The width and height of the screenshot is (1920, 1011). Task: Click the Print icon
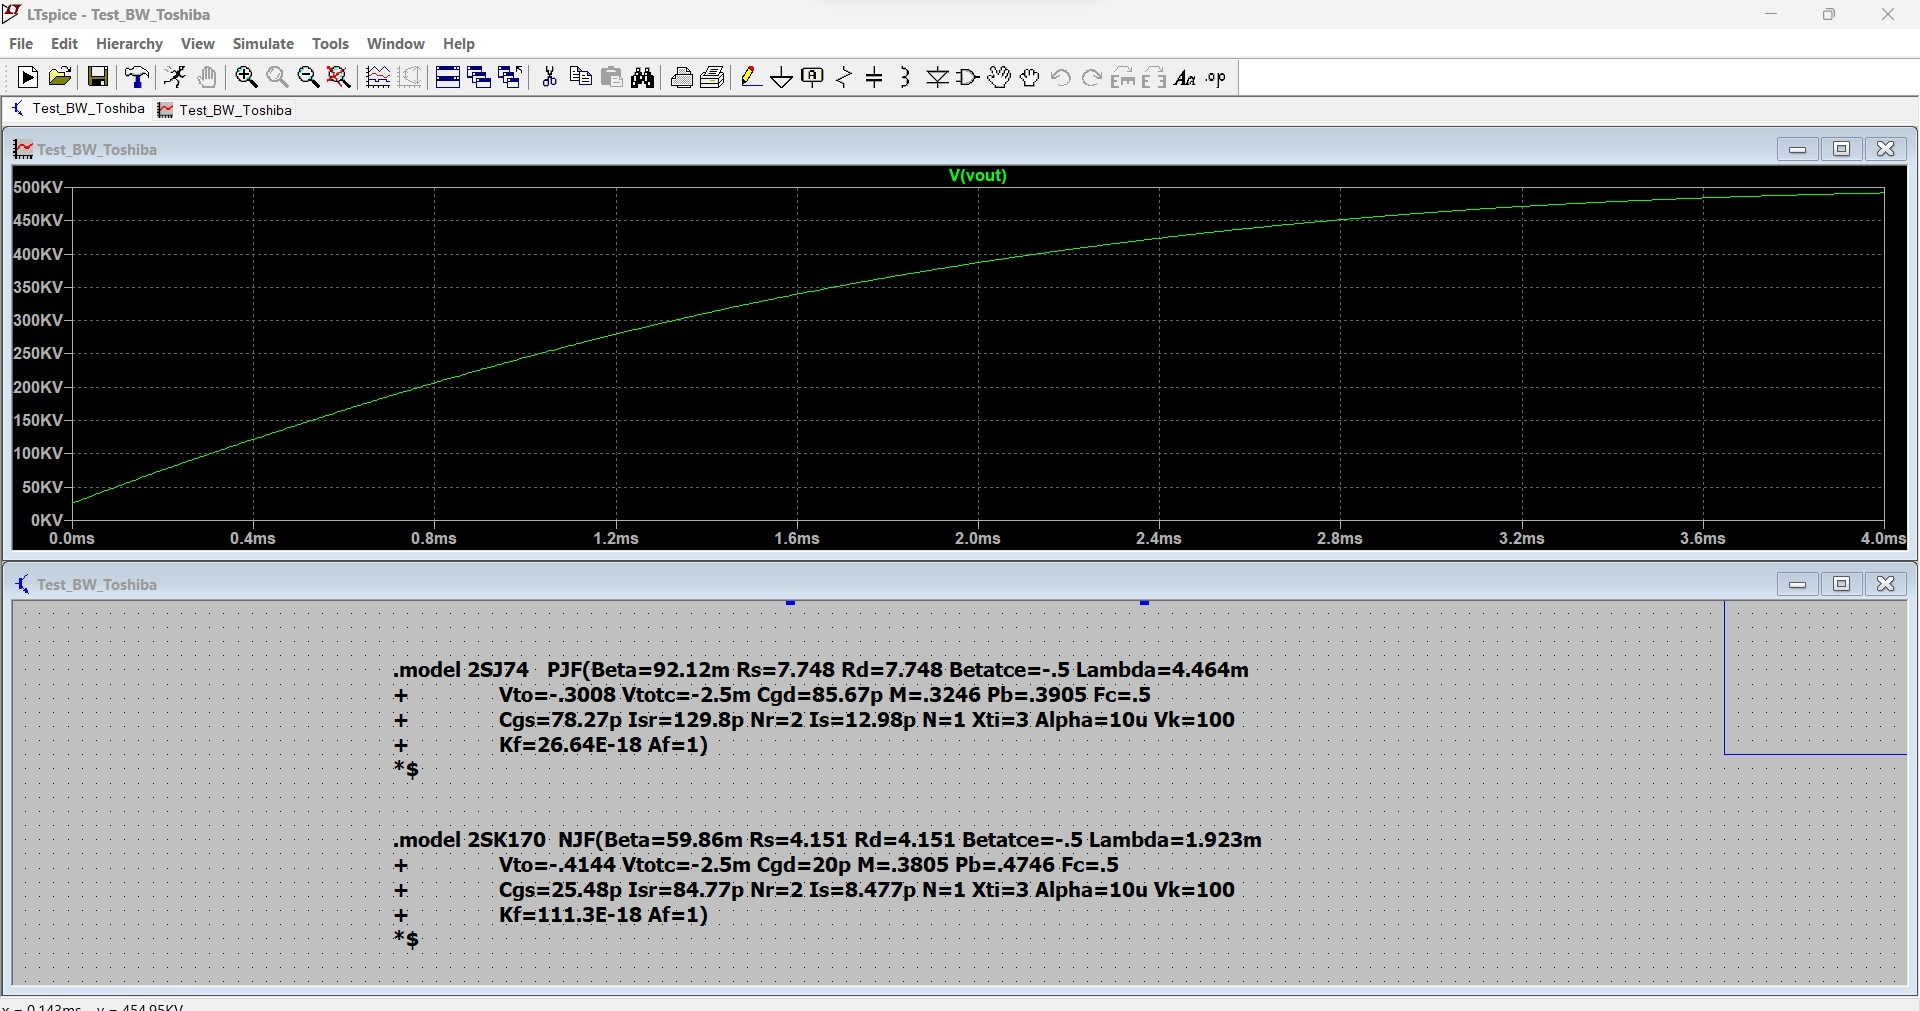pyautogui.click(x=713, y=78)
